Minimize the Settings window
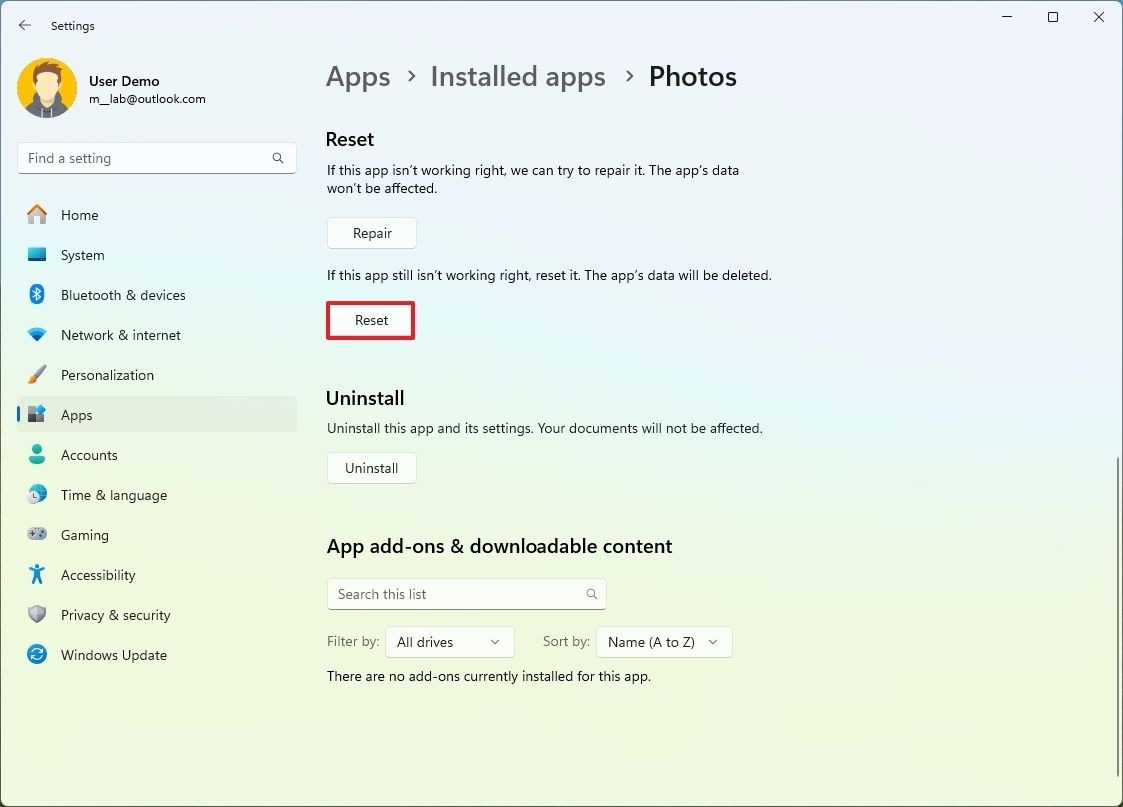Screen dimensions: 1123x807 pos(1007,17)
